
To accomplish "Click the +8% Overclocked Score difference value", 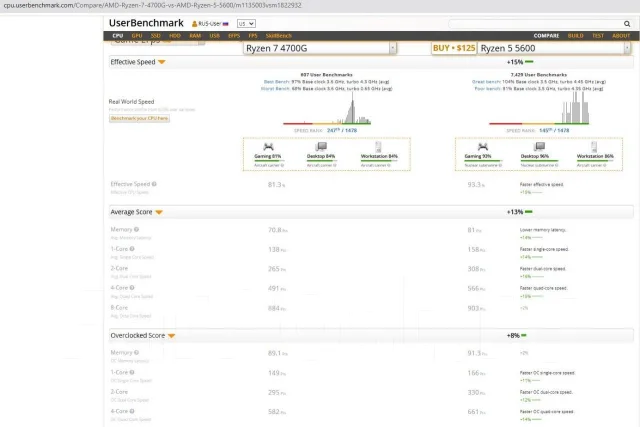I will point(513,336).
